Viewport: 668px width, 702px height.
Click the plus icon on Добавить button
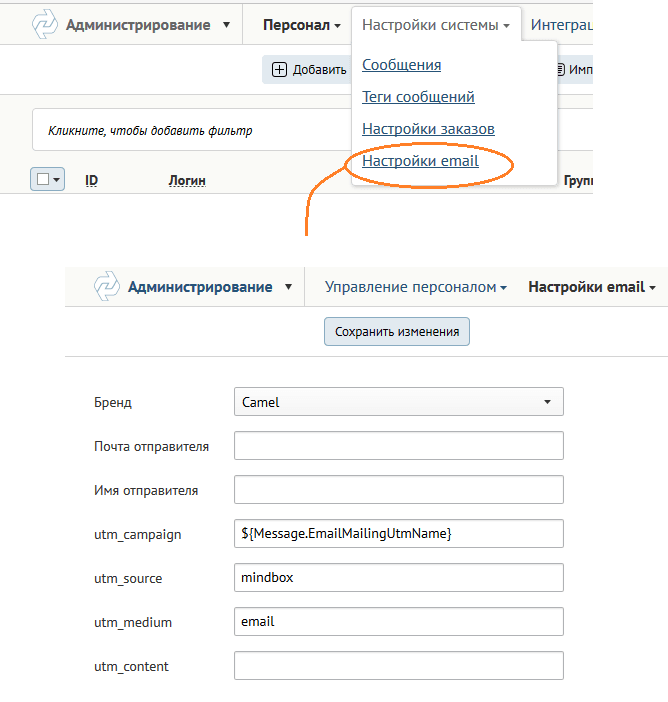click(279, 70)
